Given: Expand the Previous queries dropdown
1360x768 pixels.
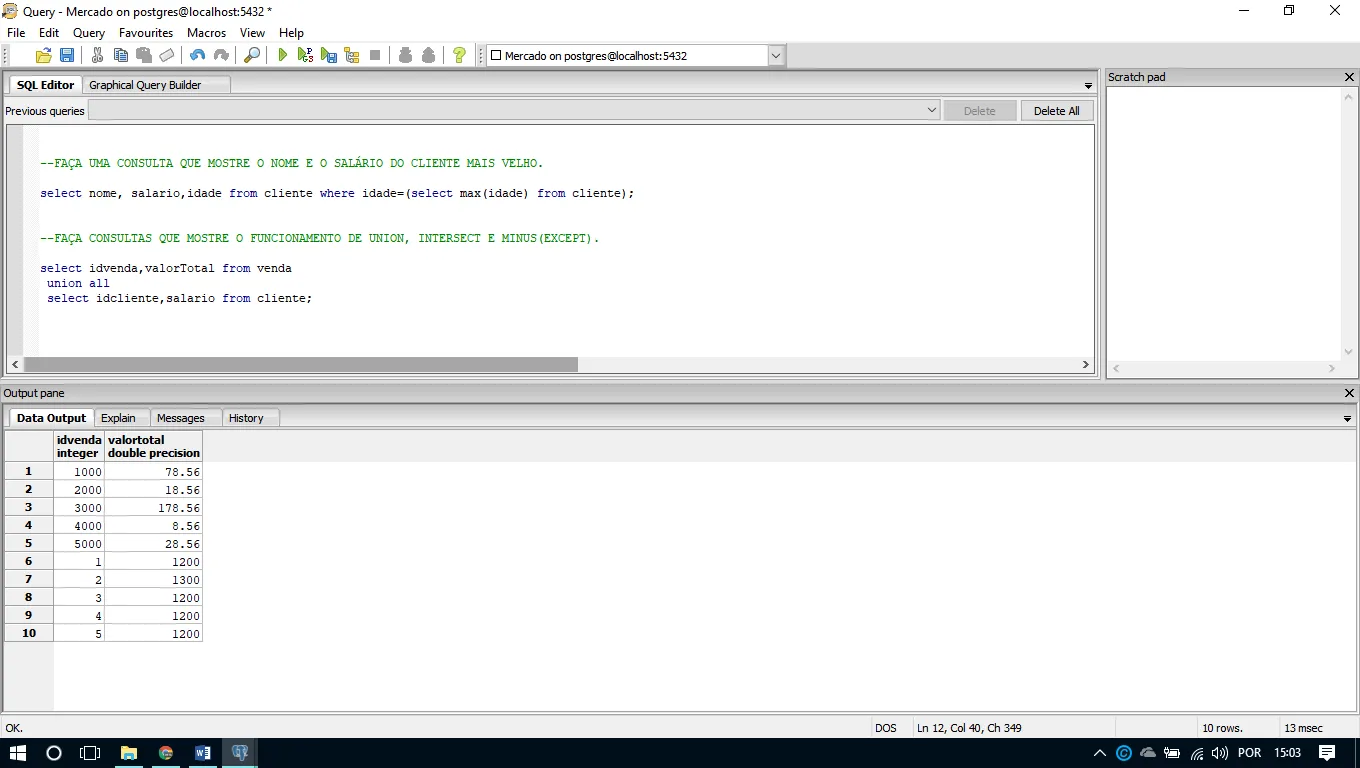Looking at the screenshot, I should pos(931,110).
